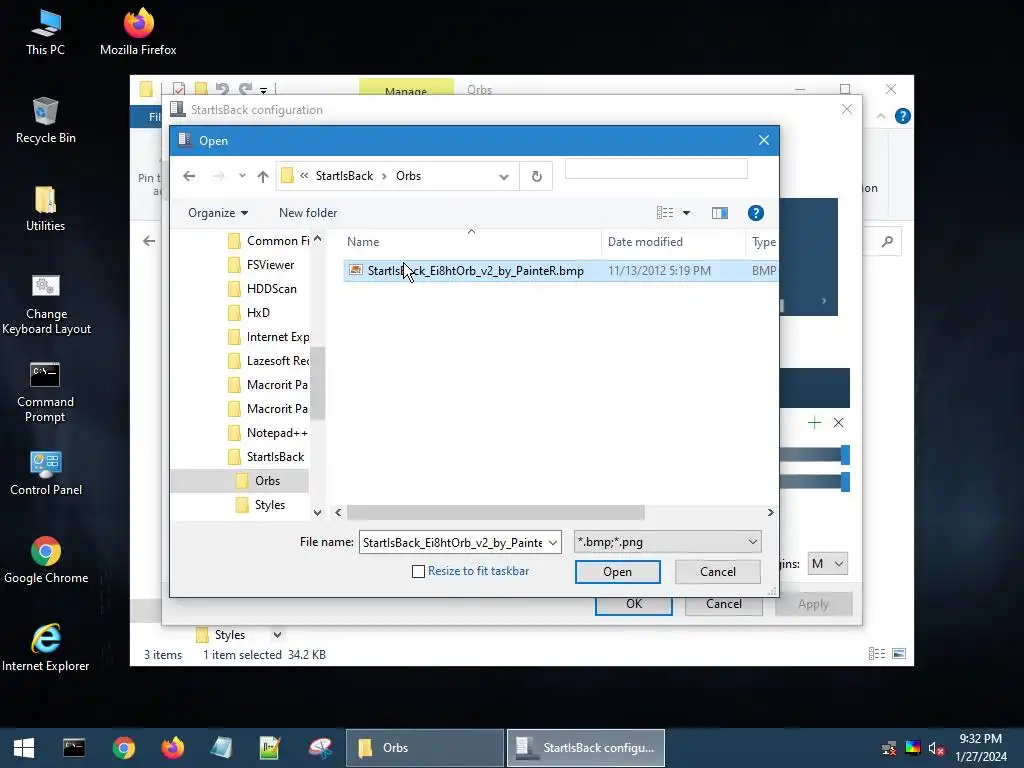Sort files by Name column
1024x768 pixels.
(471, 242)
